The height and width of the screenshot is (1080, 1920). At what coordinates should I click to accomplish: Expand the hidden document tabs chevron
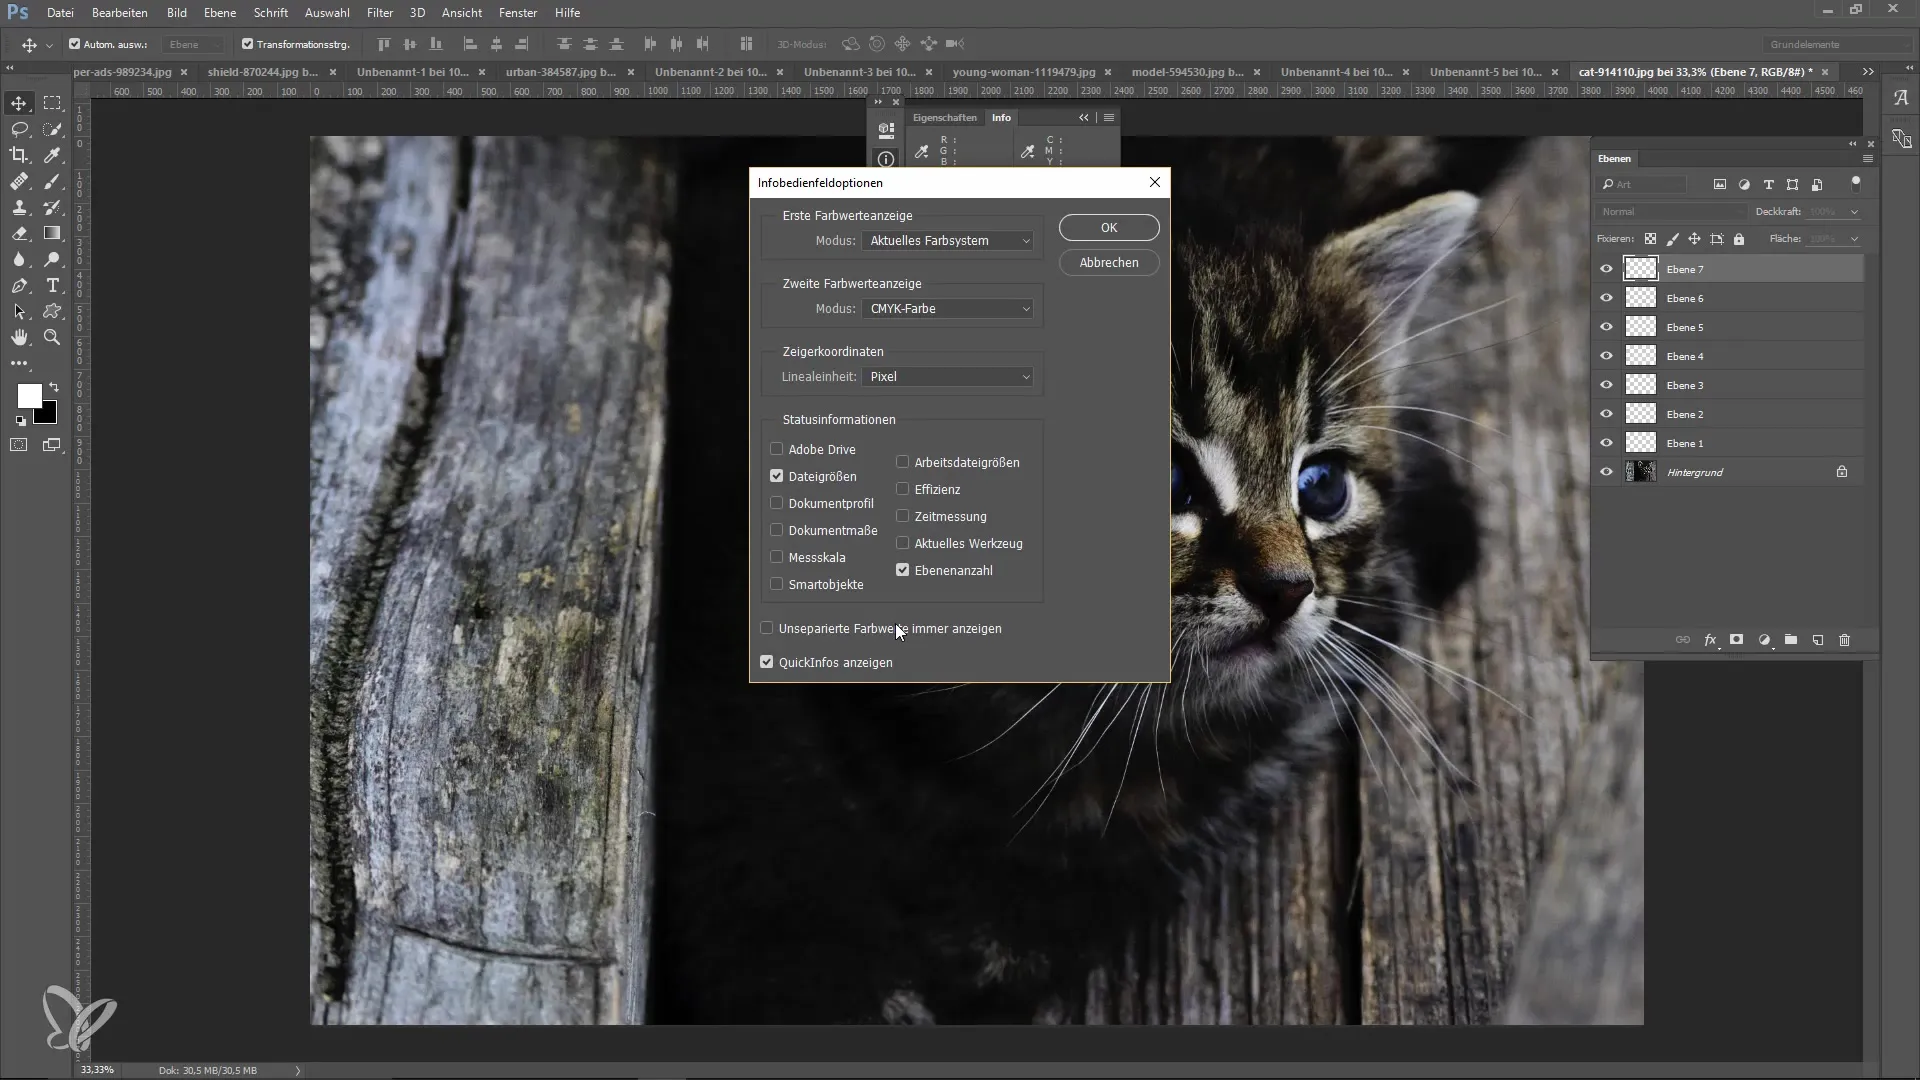click(1868, 72)
